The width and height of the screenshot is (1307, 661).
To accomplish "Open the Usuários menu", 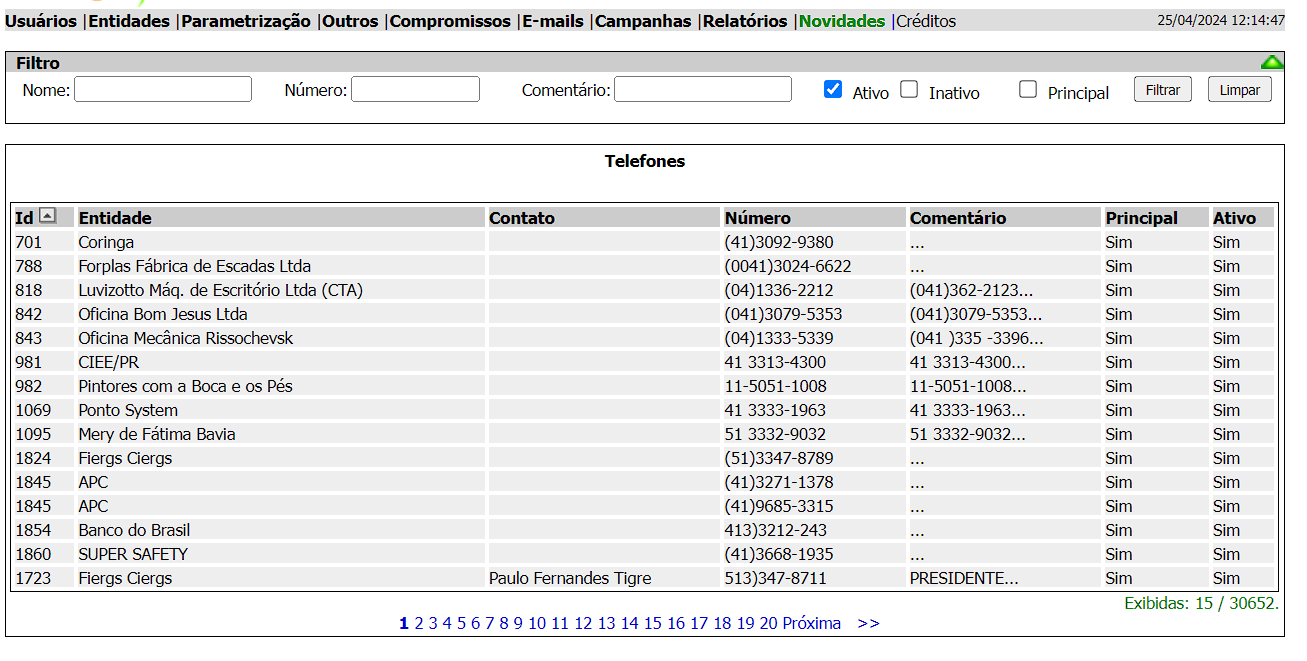I will (x=41, y=21).
